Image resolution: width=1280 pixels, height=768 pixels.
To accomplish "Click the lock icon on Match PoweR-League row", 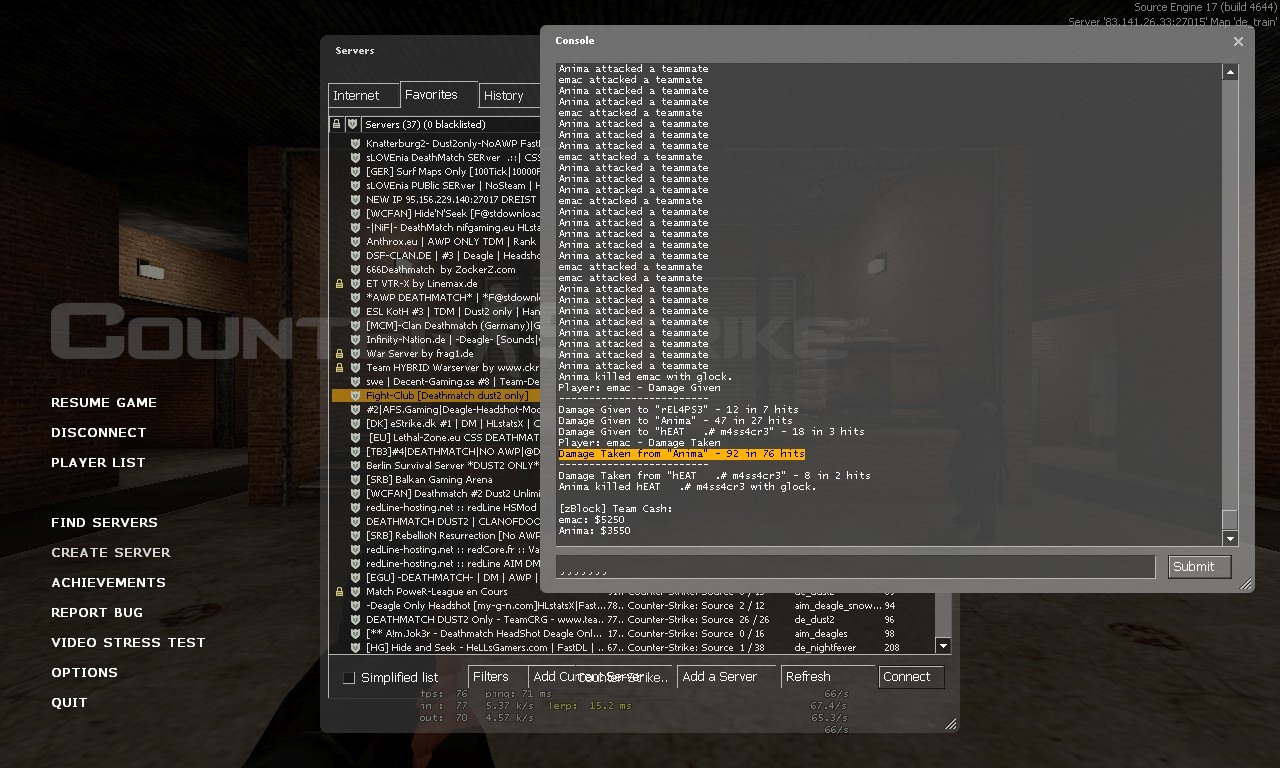I will coord(339,592).
